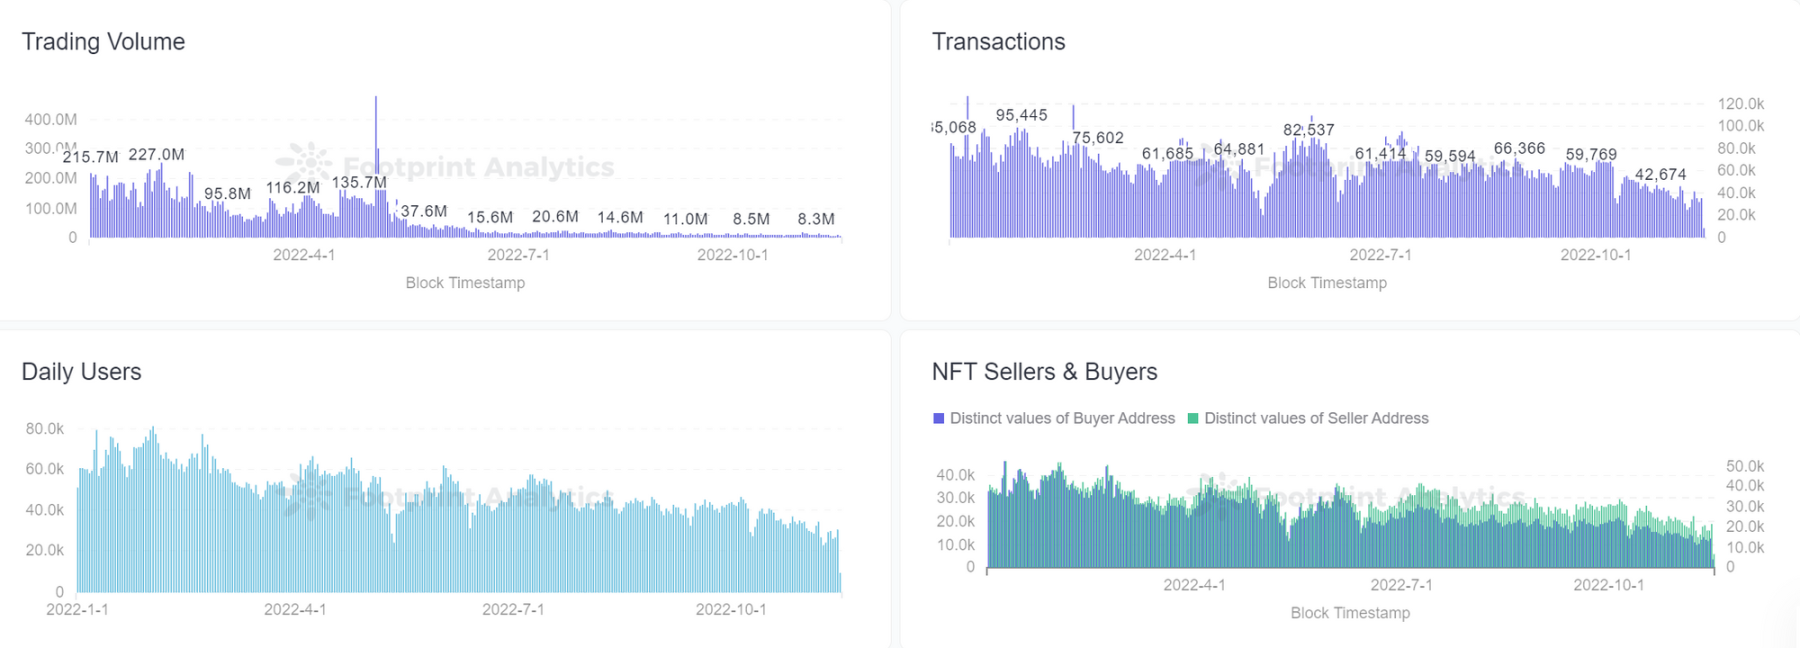The height and width of the screenshot is (648, 1800).
Task: Click the 82,537 data label in Transactions
Action: tap(1308, 130)
